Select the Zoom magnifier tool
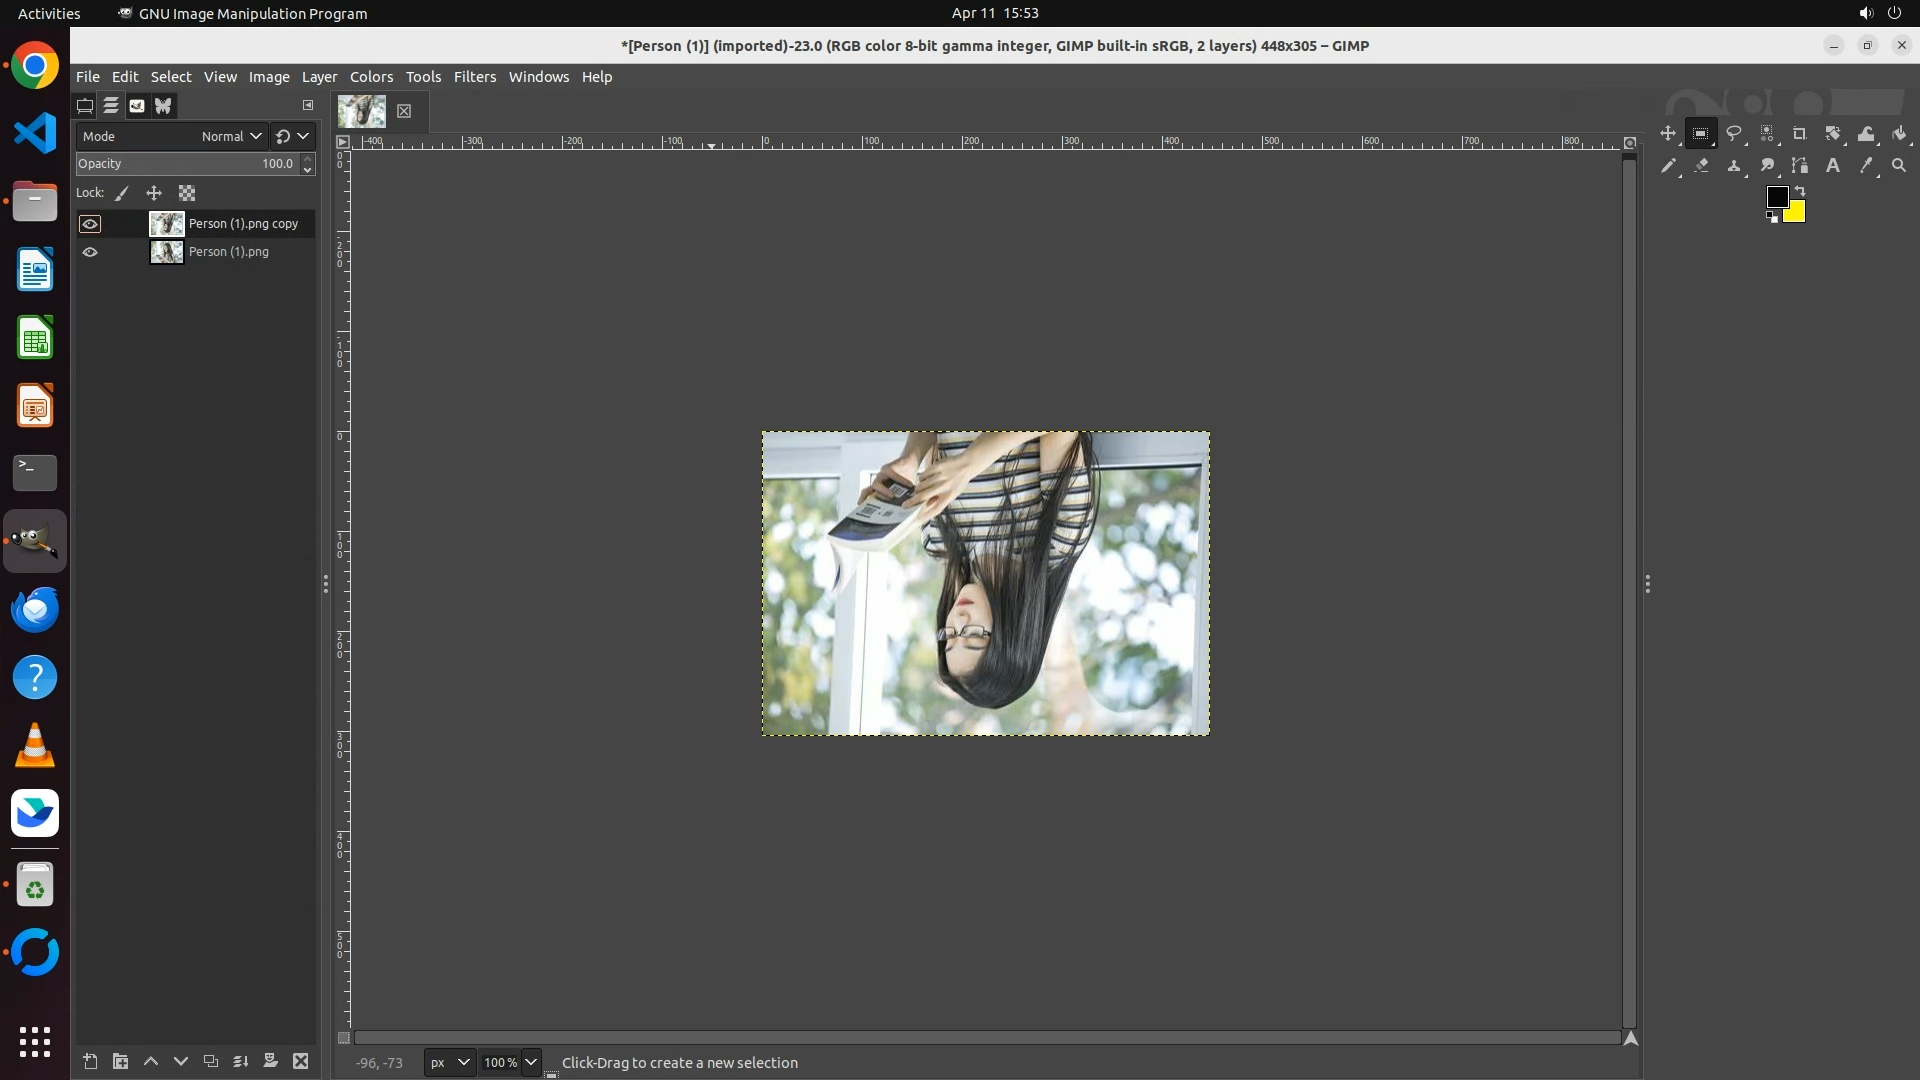Viewport: 1920px width, 1080px height. [x=1899, y=166]
